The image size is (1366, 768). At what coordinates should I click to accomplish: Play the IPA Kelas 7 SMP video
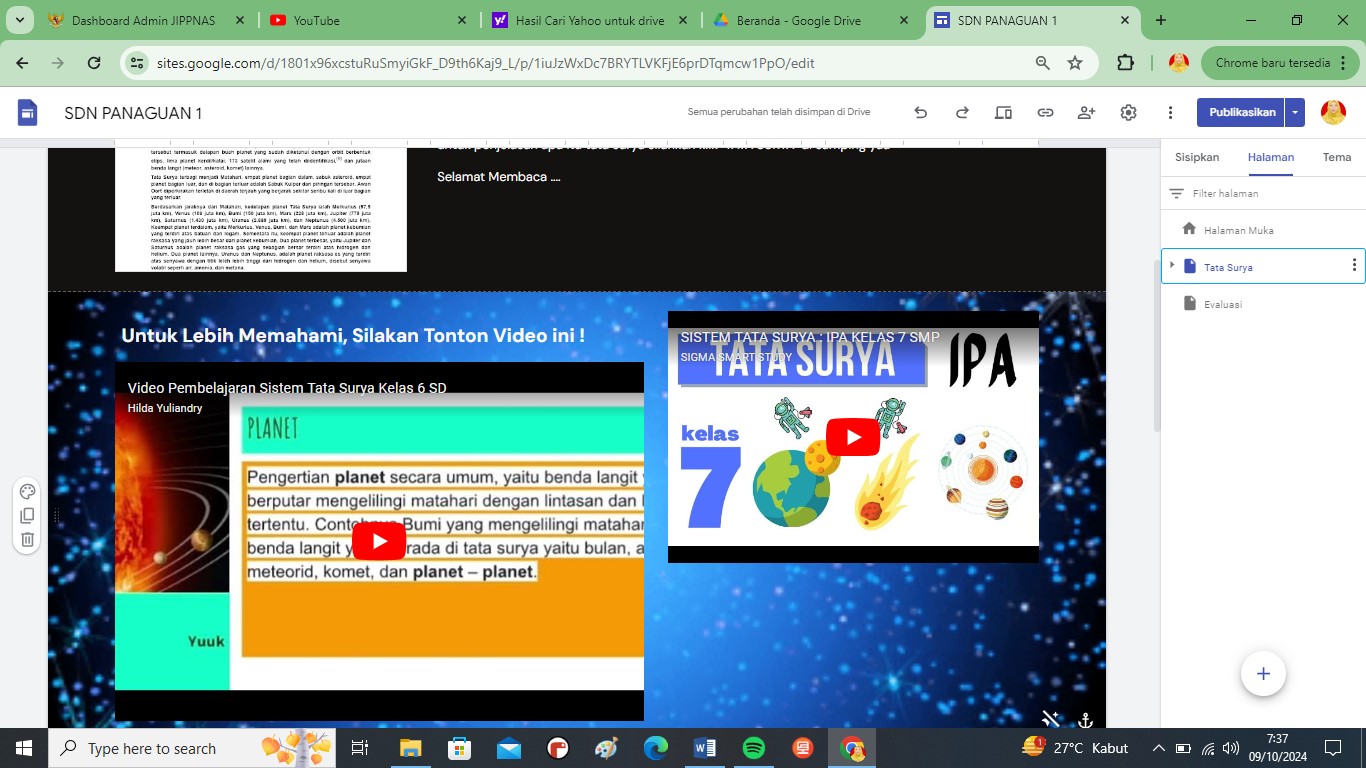coord(853,437)
